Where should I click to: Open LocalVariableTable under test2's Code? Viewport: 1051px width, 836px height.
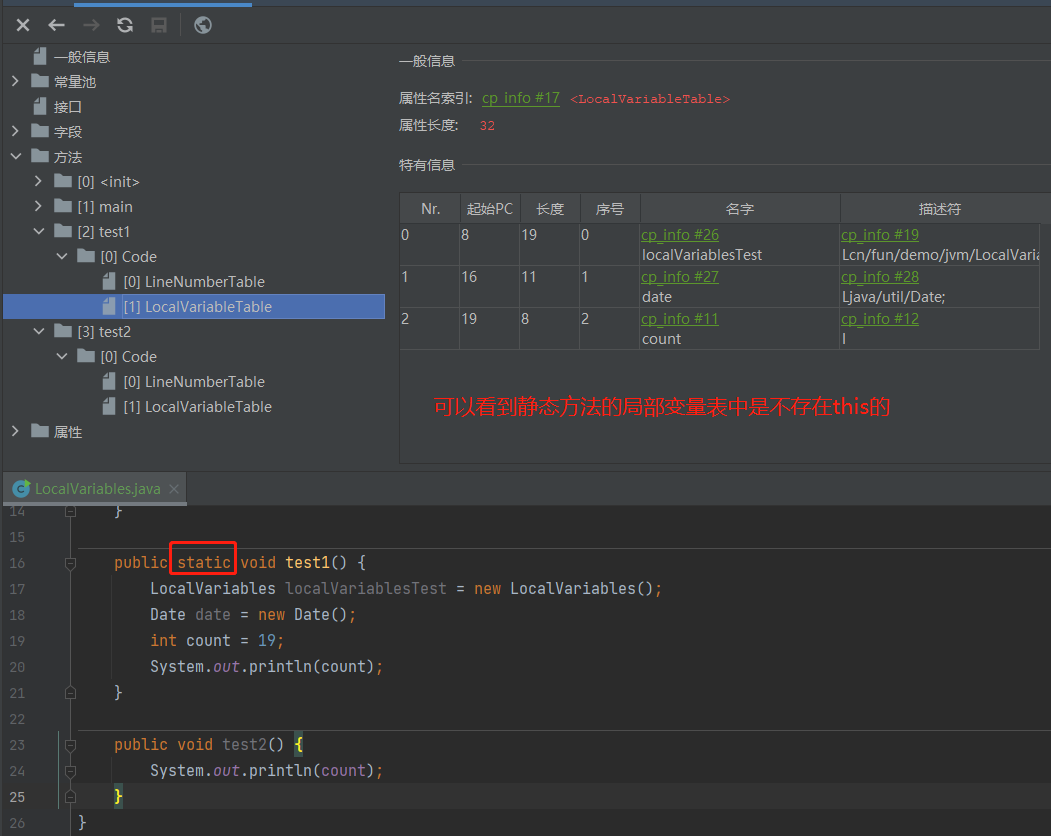[198, 407]
